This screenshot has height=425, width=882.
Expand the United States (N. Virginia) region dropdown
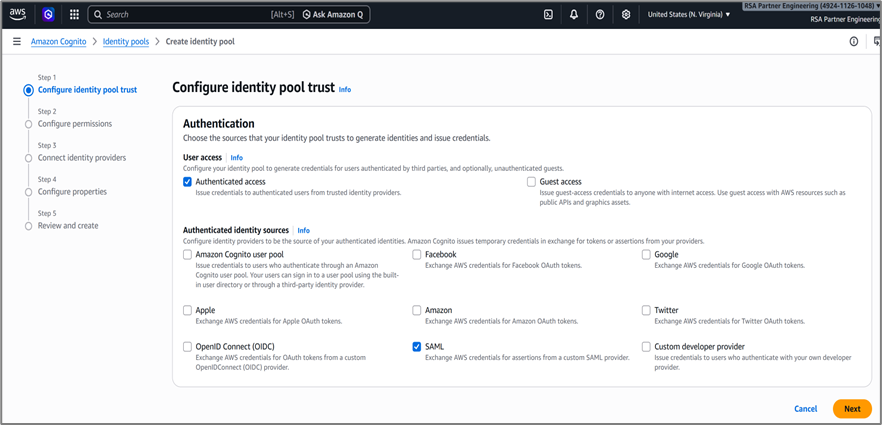(x=688, y=15)
